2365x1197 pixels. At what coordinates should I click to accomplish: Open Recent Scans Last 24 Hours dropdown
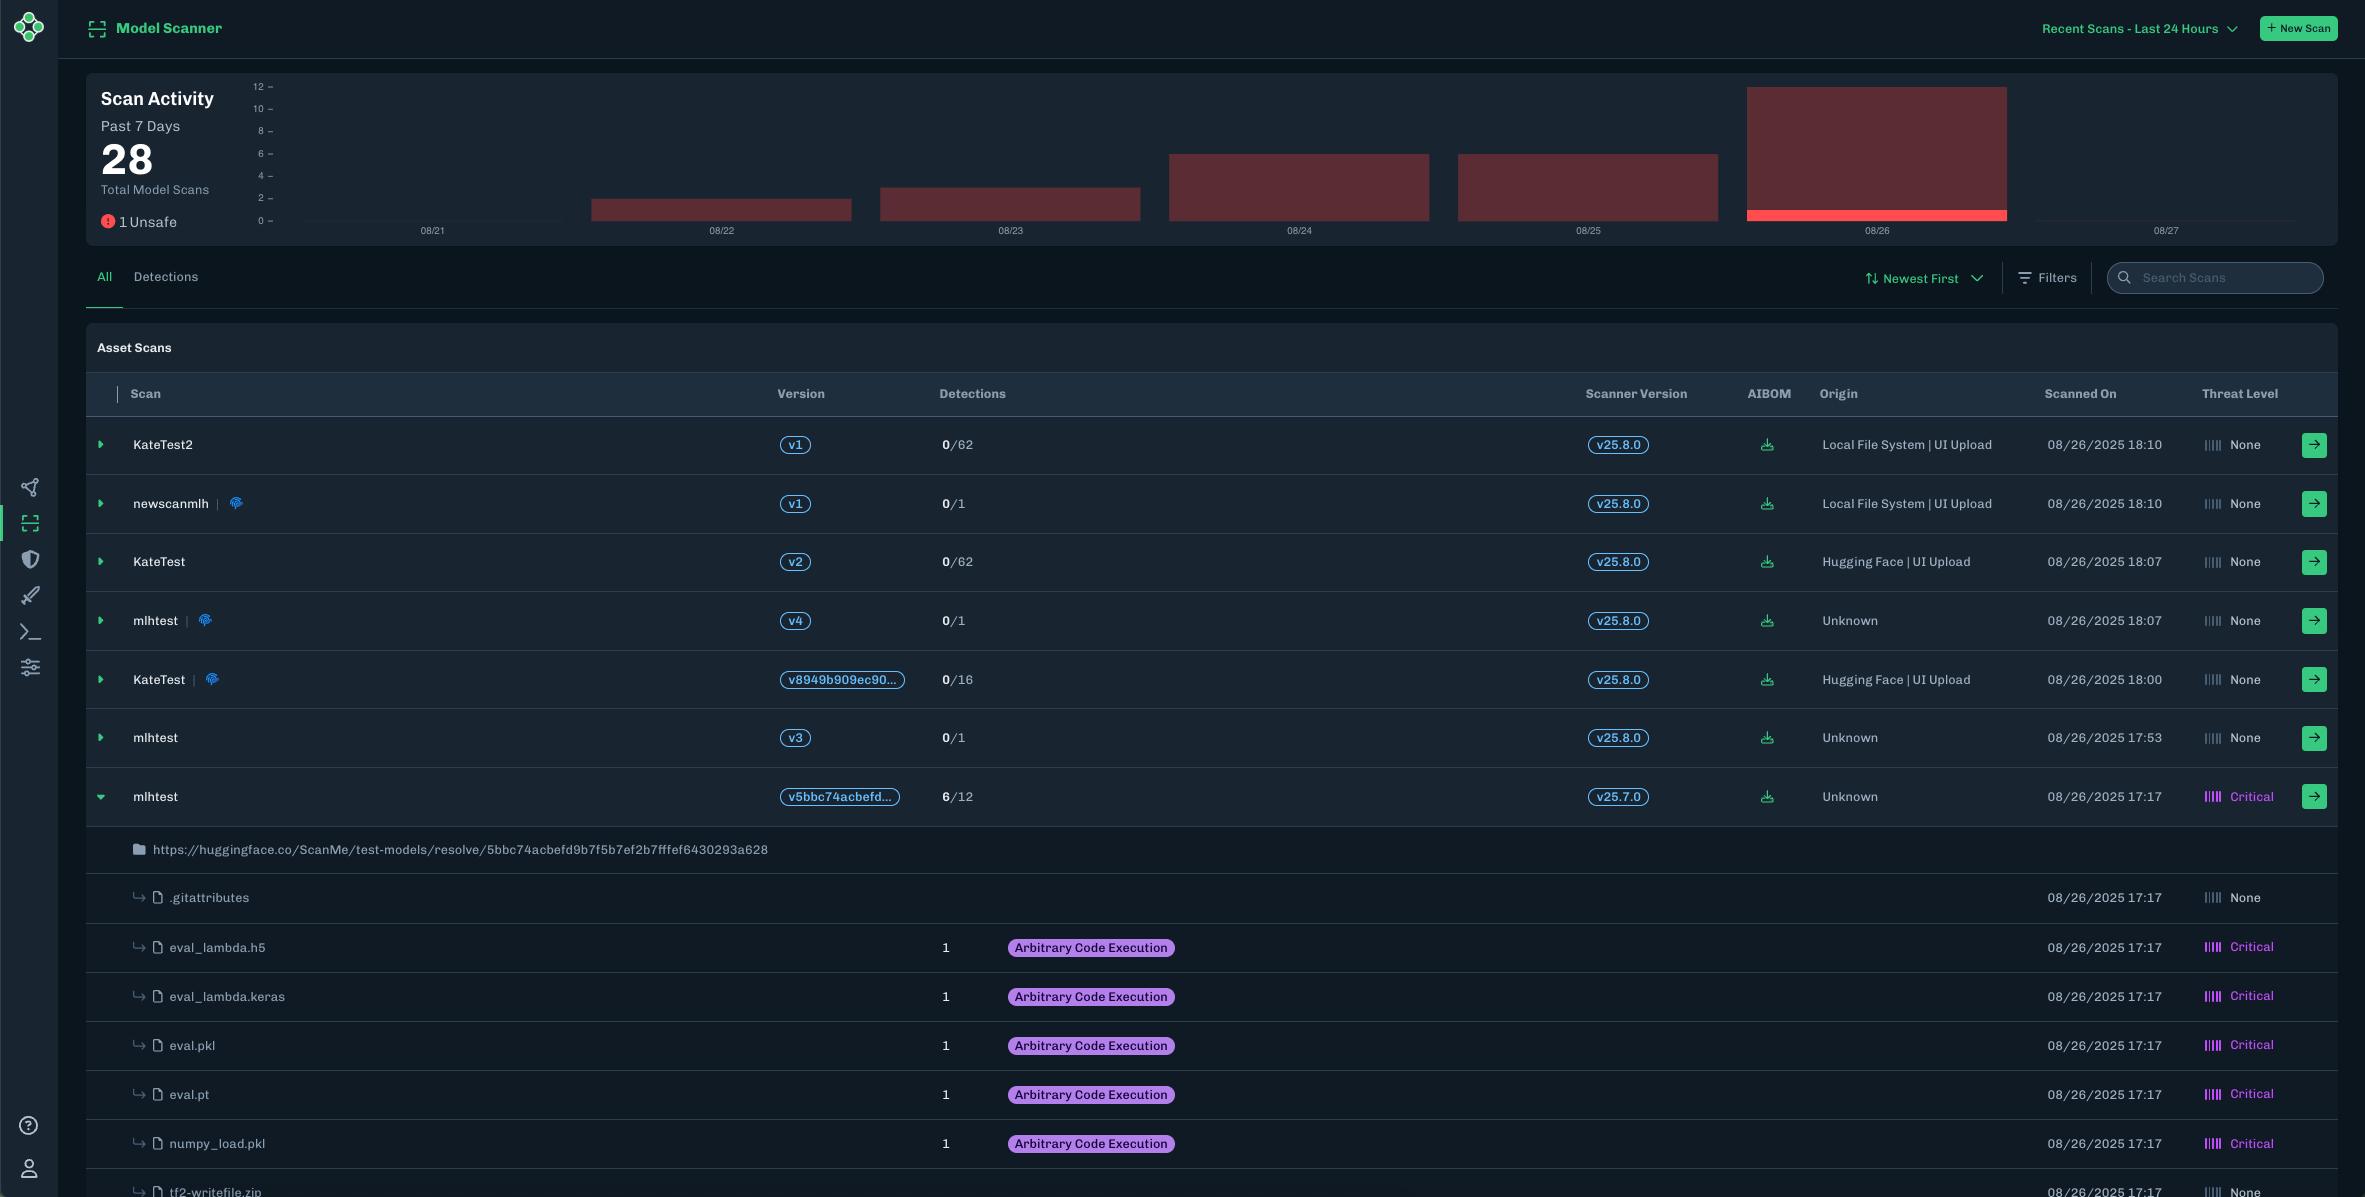[2139, 29]
